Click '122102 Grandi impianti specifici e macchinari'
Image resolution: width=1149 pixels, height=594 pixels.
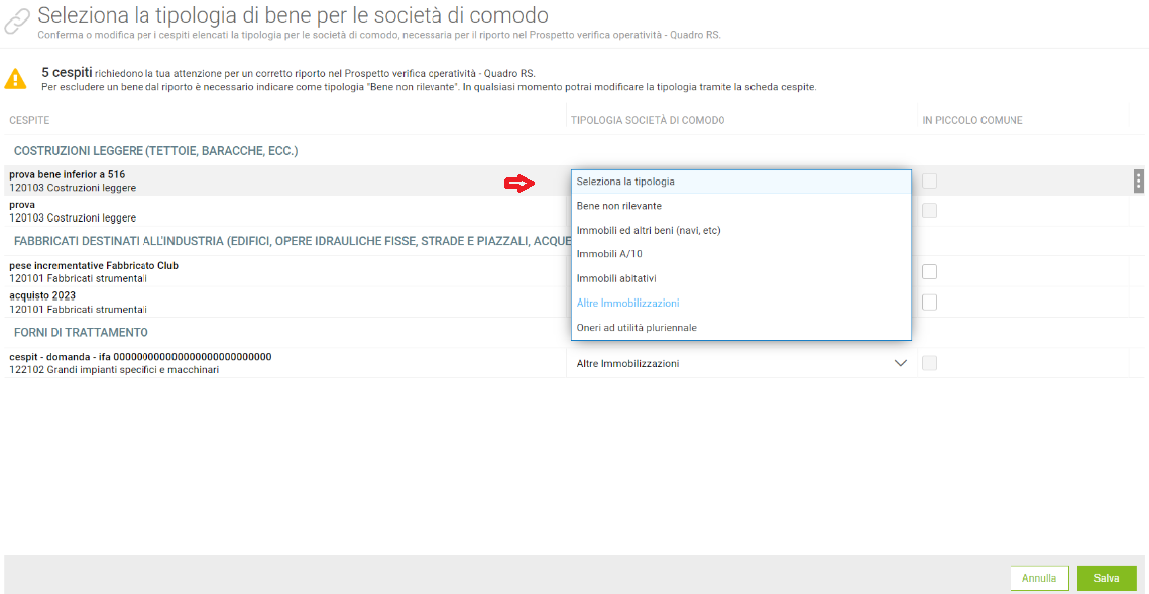click(114, 370)
